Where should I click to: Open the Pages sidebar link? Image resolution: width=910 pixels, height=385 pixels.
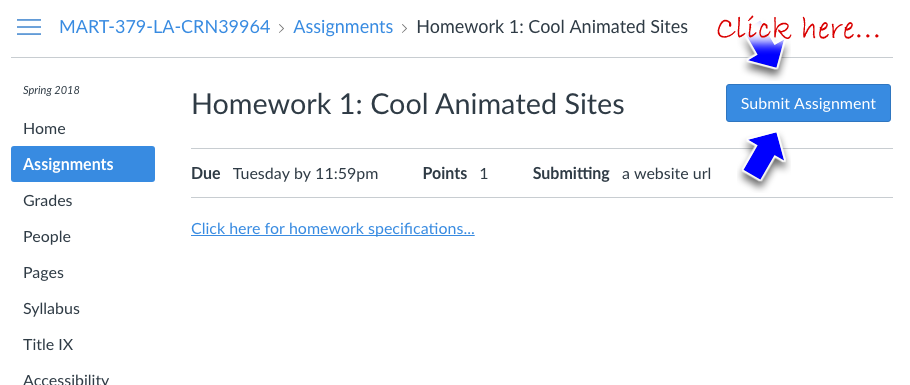point(44,272)
